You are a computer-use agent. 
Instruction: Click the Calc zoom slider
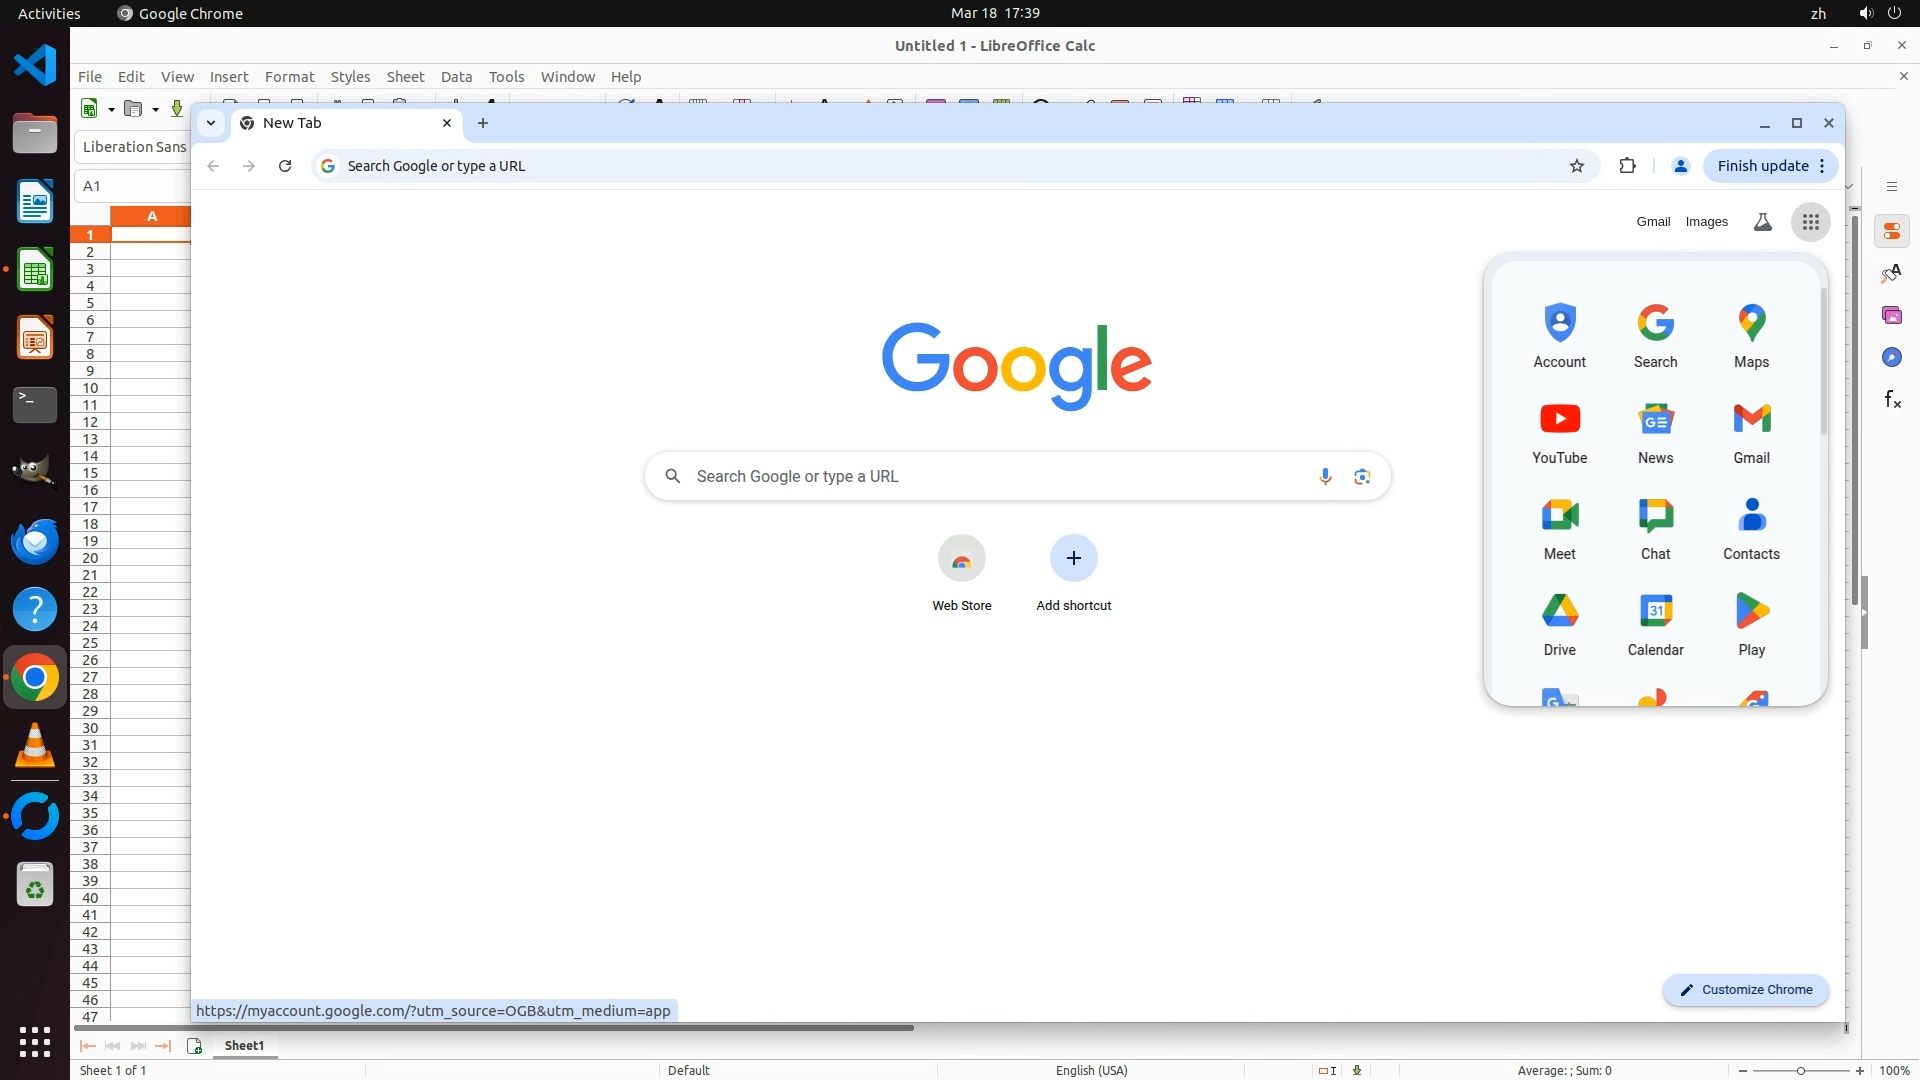click(1800, 1070)
